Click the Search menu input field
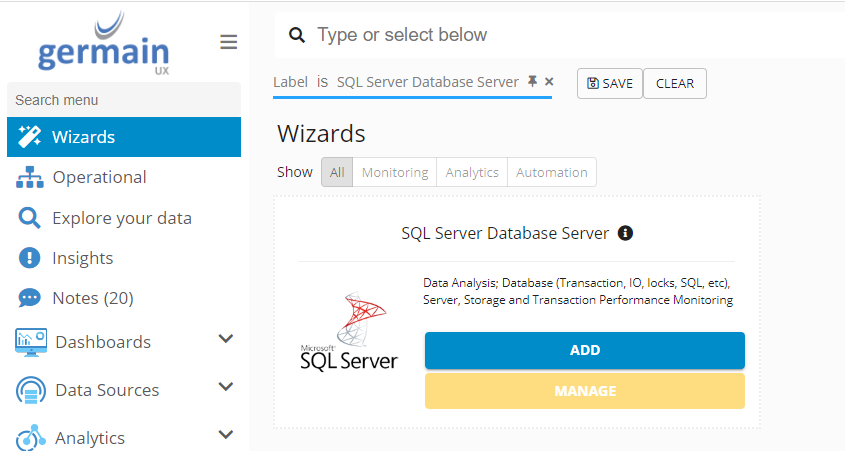 point(124,100)
